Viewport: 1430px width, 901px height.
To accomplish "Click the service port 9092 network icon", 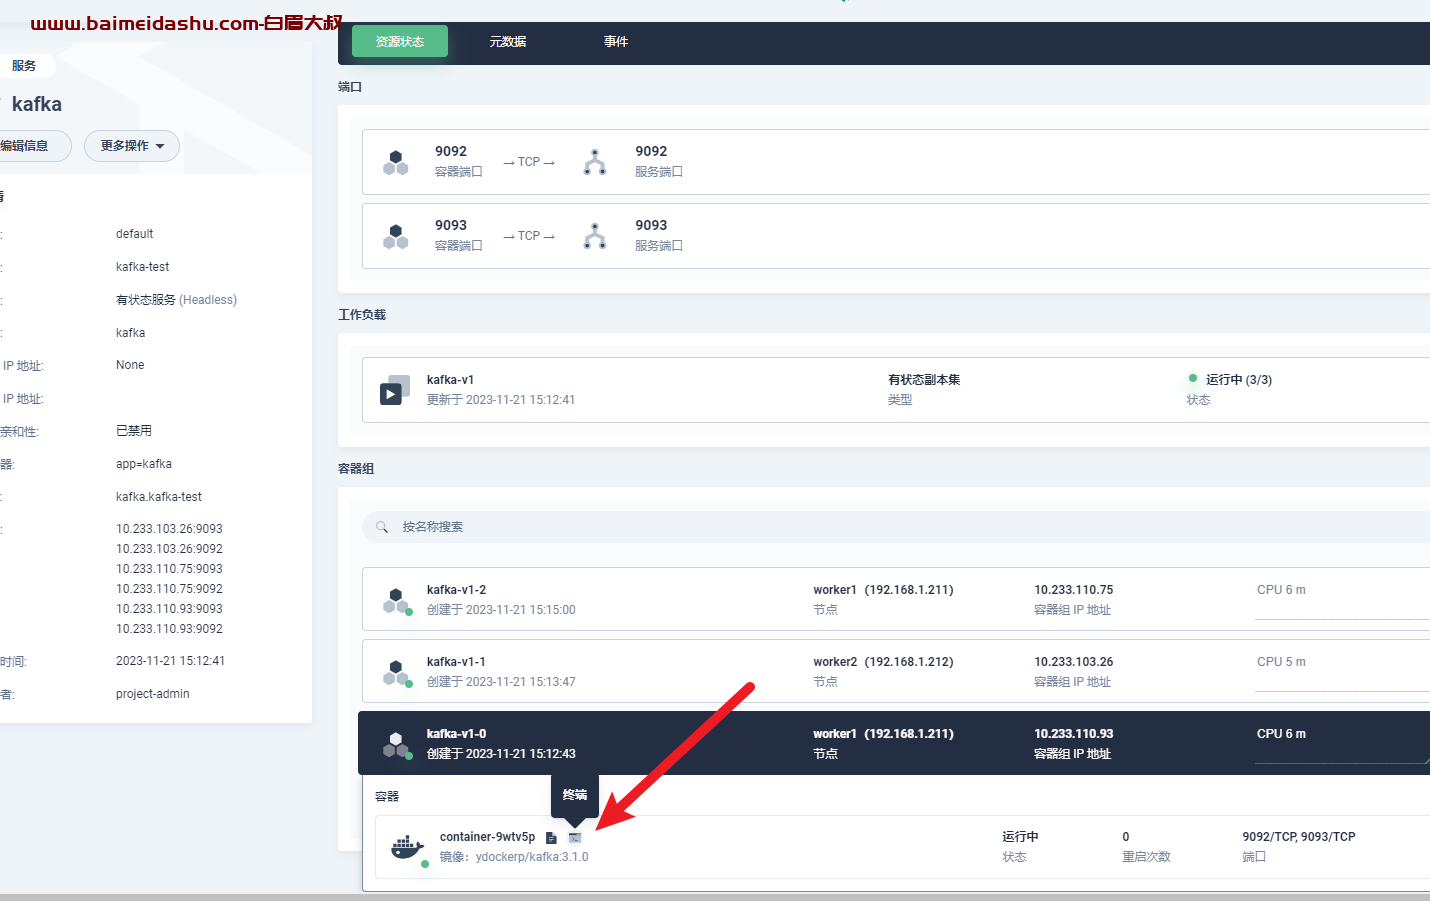I will 595,162.
